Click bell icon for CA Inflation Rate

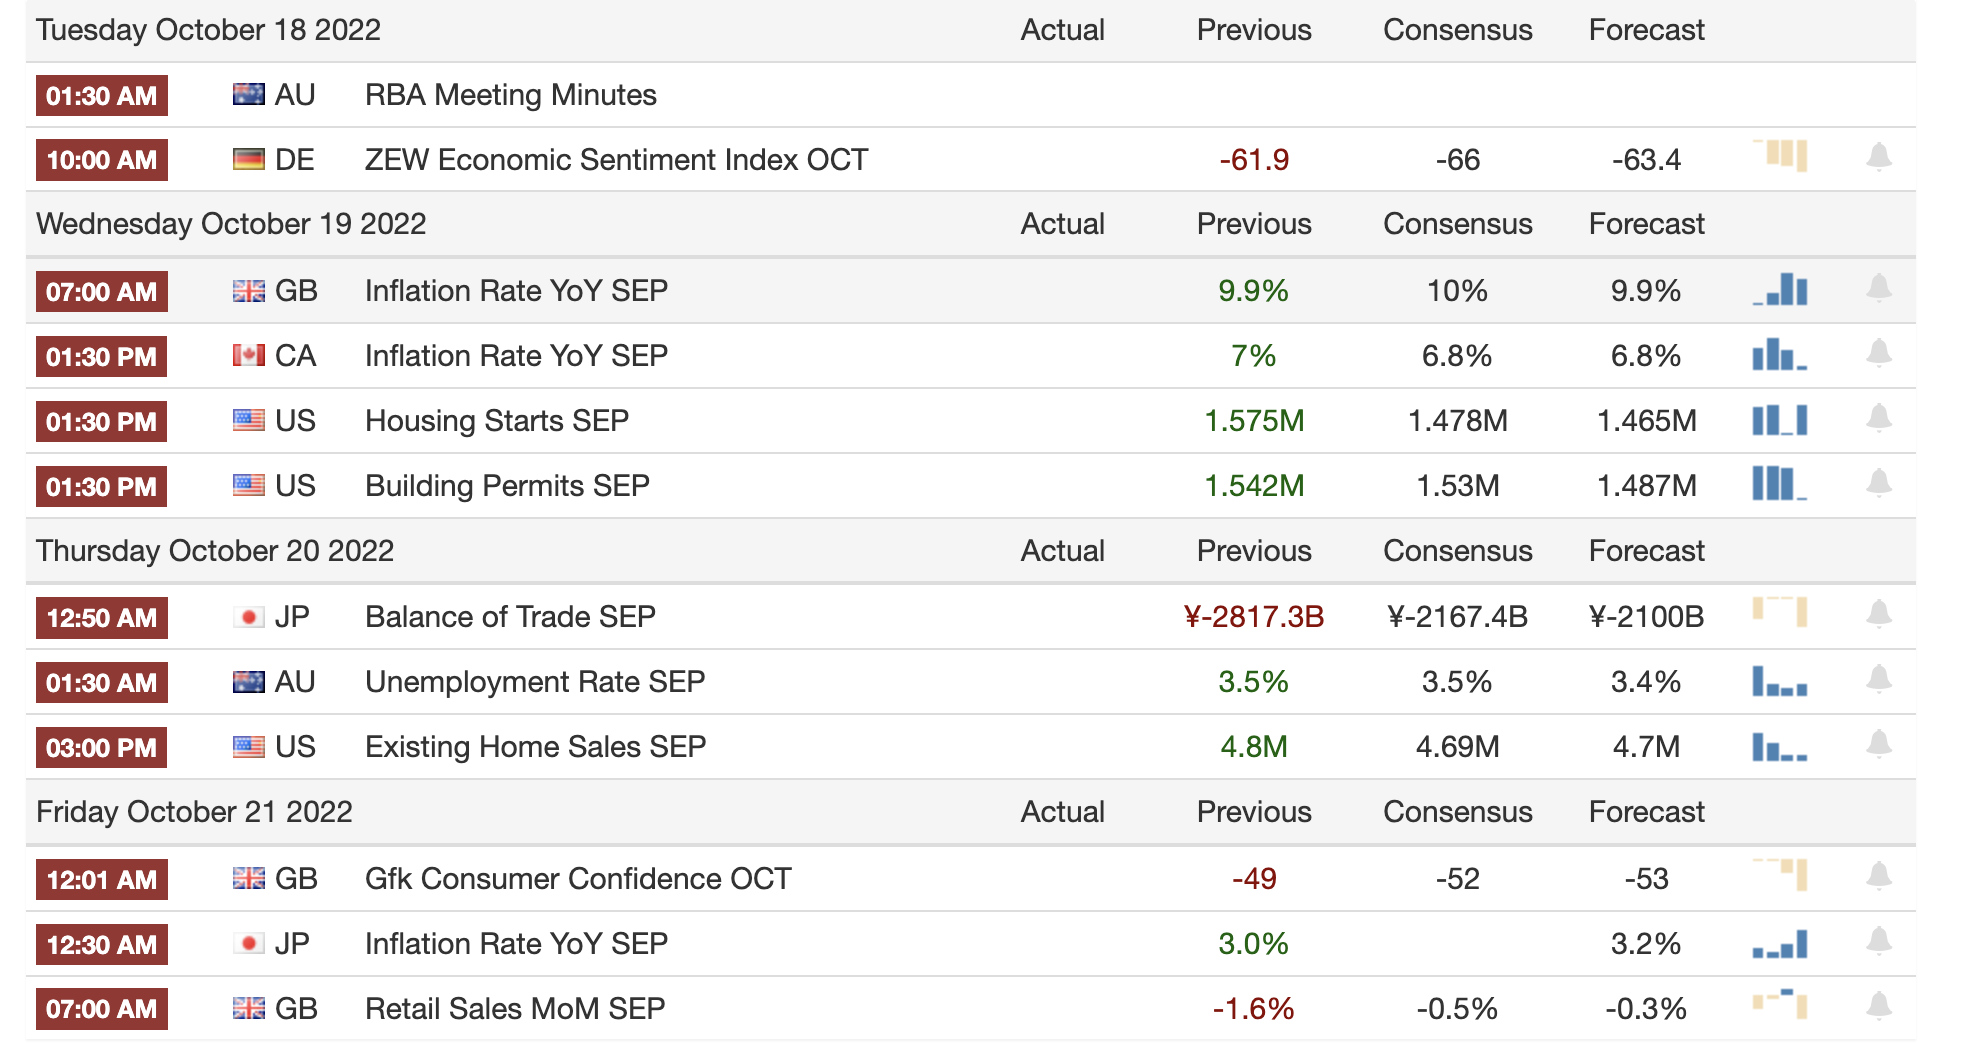(x=1878, y=354)
